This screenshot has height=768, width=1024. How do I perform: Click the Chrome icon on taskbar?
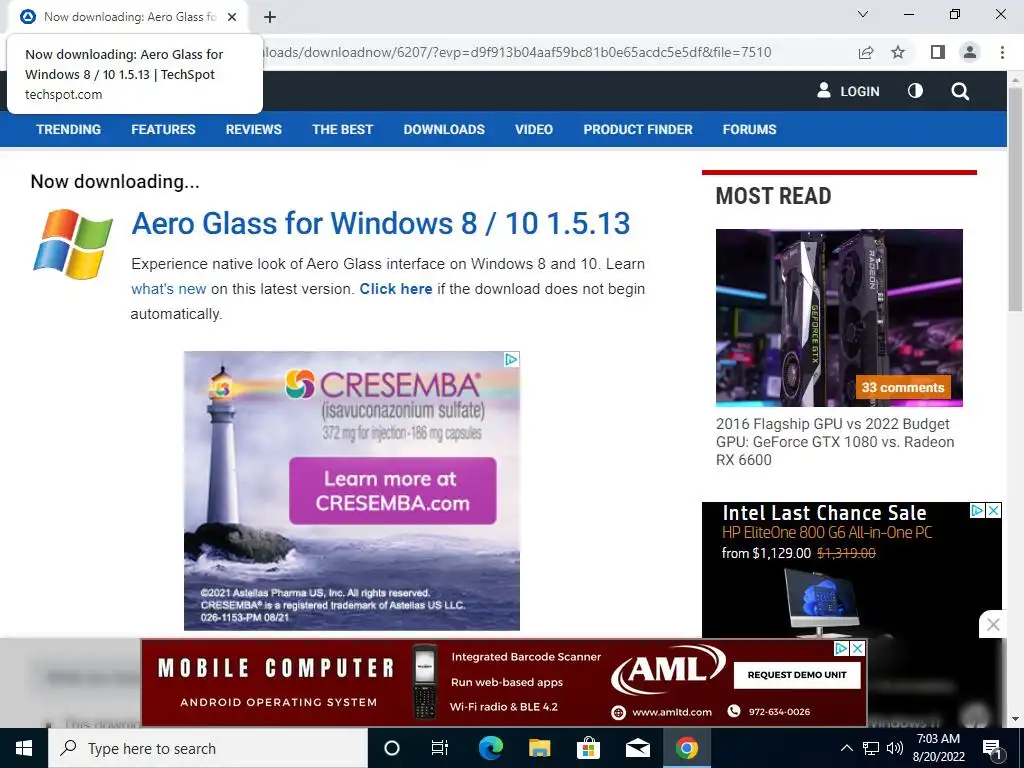(x=686, y=748)
